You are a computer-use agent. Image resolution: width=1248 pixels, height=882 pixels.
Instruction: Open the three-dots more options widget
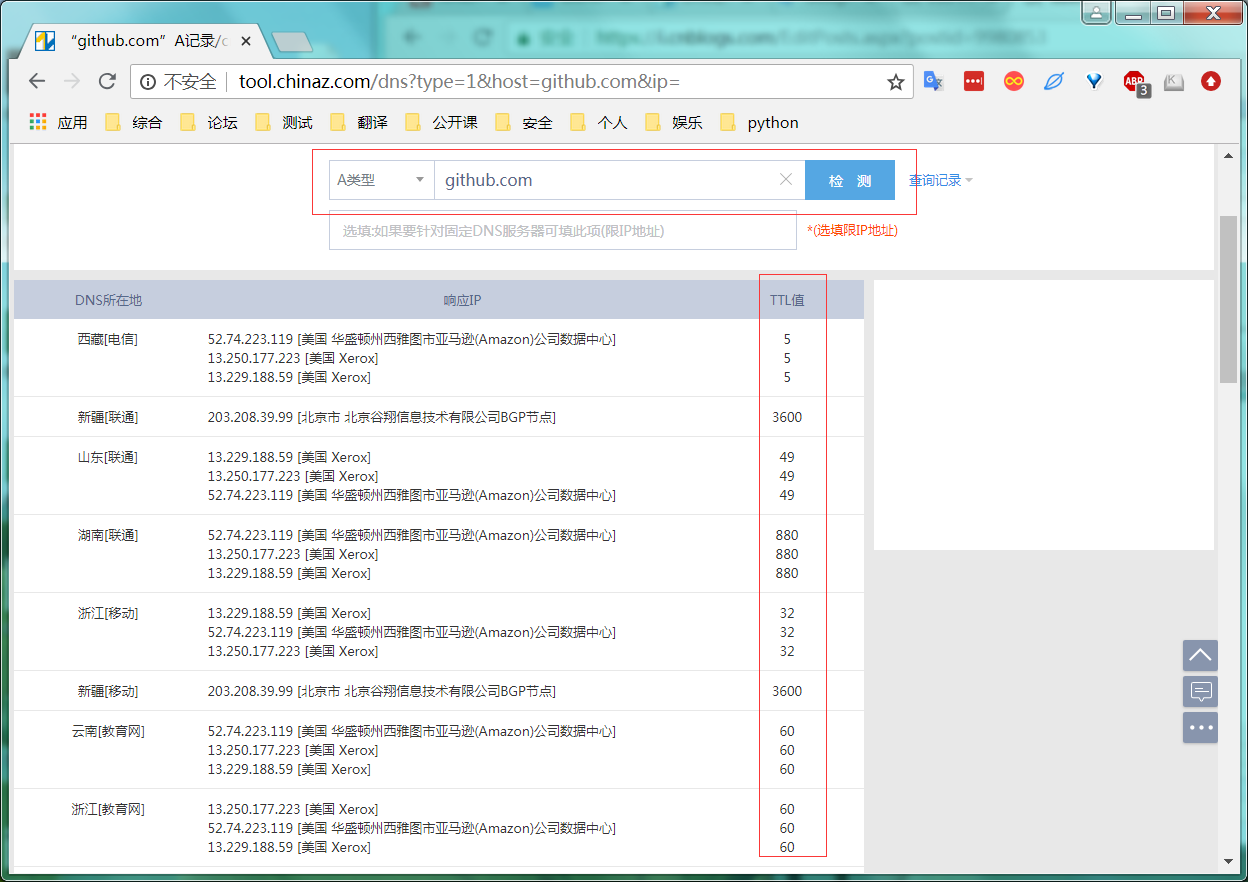1200,727
